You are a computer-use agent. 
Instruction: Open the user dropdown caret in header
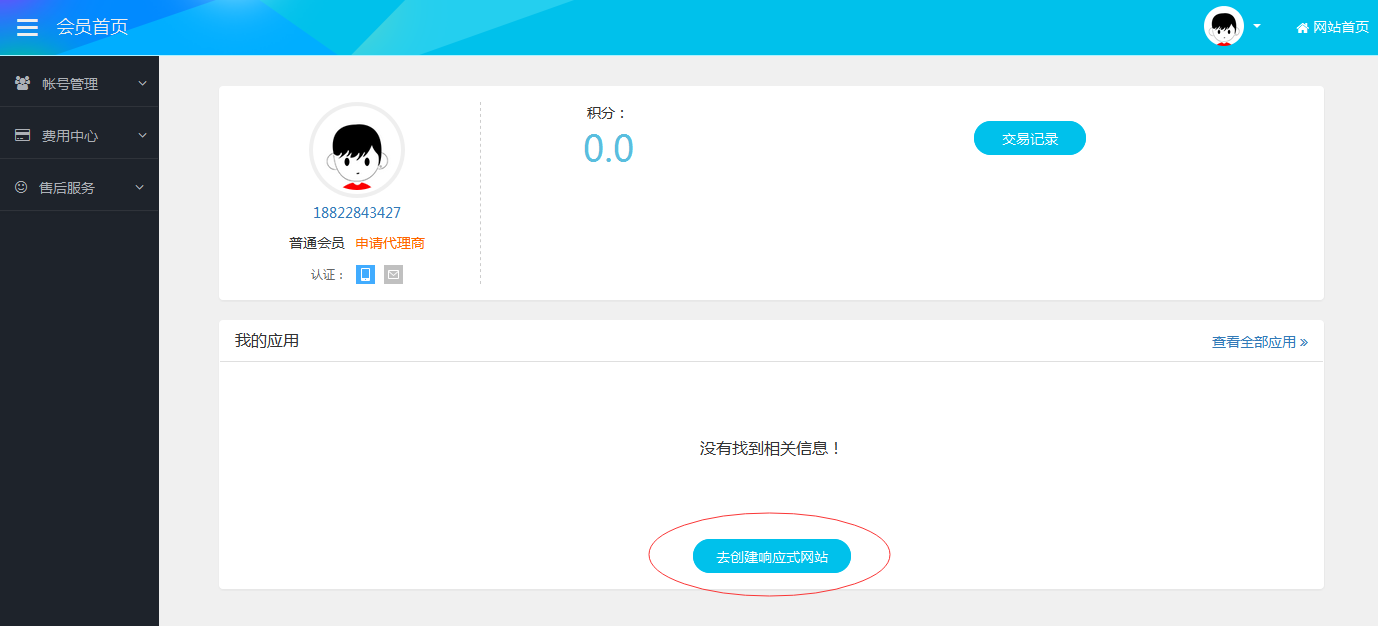[x=1257, y=26]
